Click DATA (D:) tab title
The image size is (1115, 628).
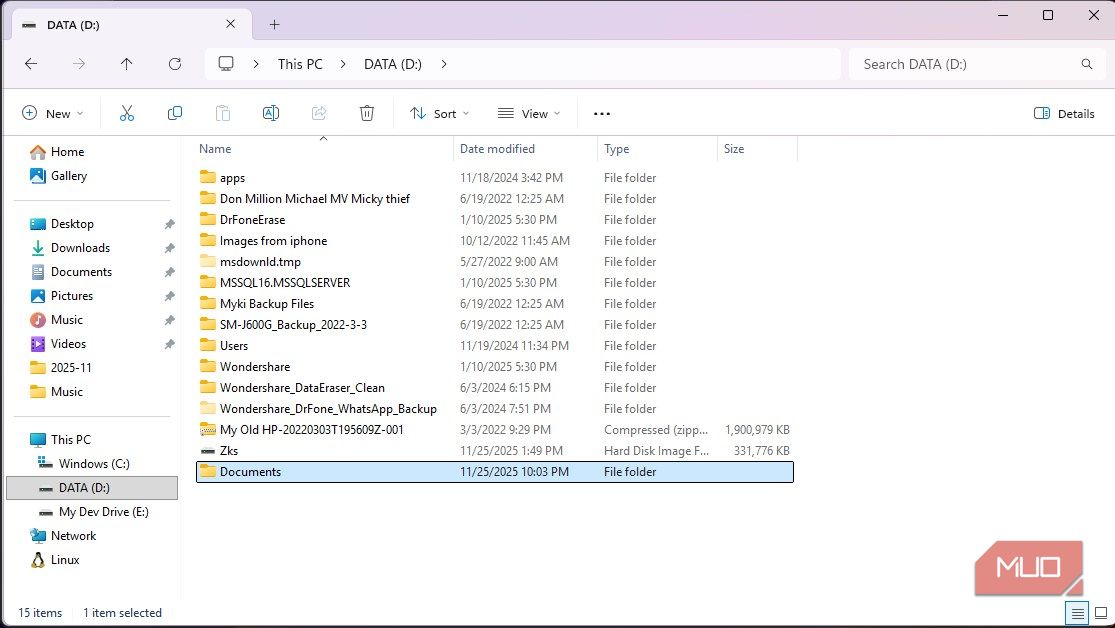(73, 25)
